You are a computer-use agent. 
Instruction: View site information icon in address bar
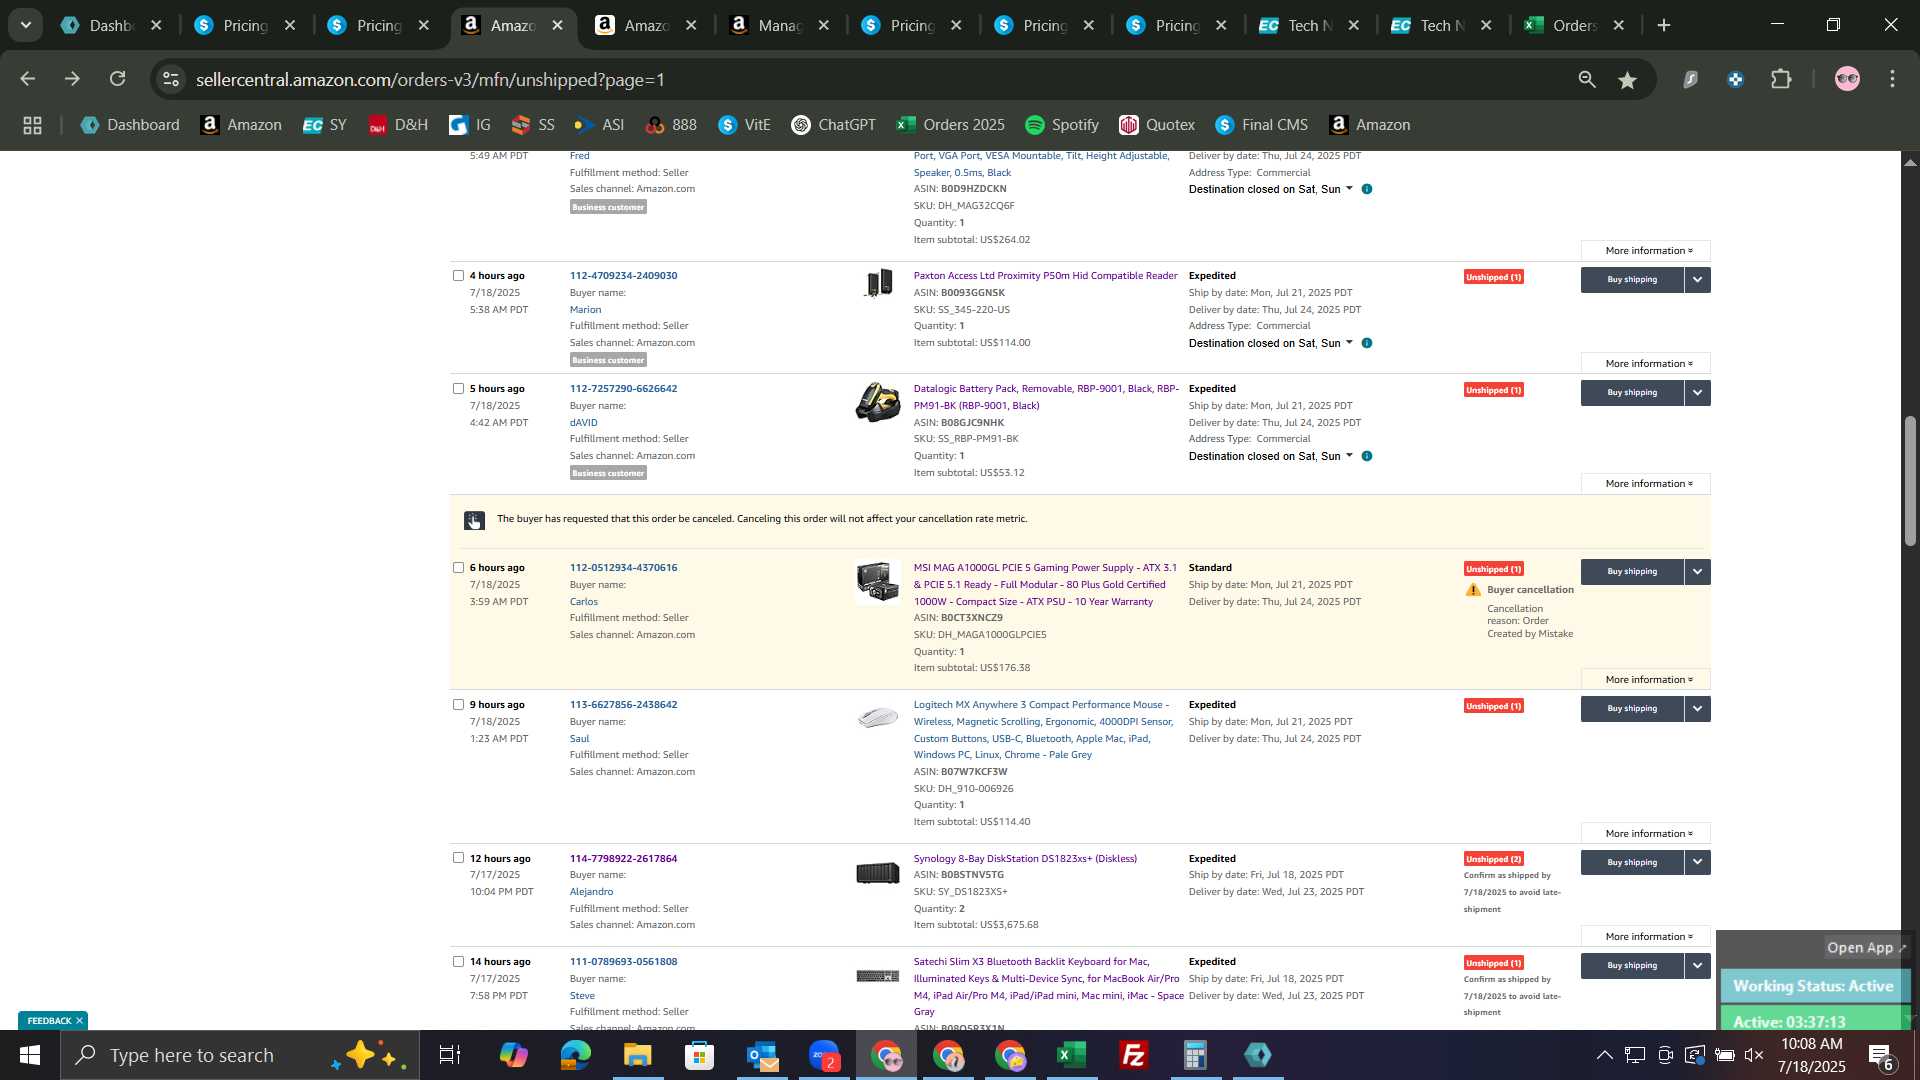coord(172,80)
